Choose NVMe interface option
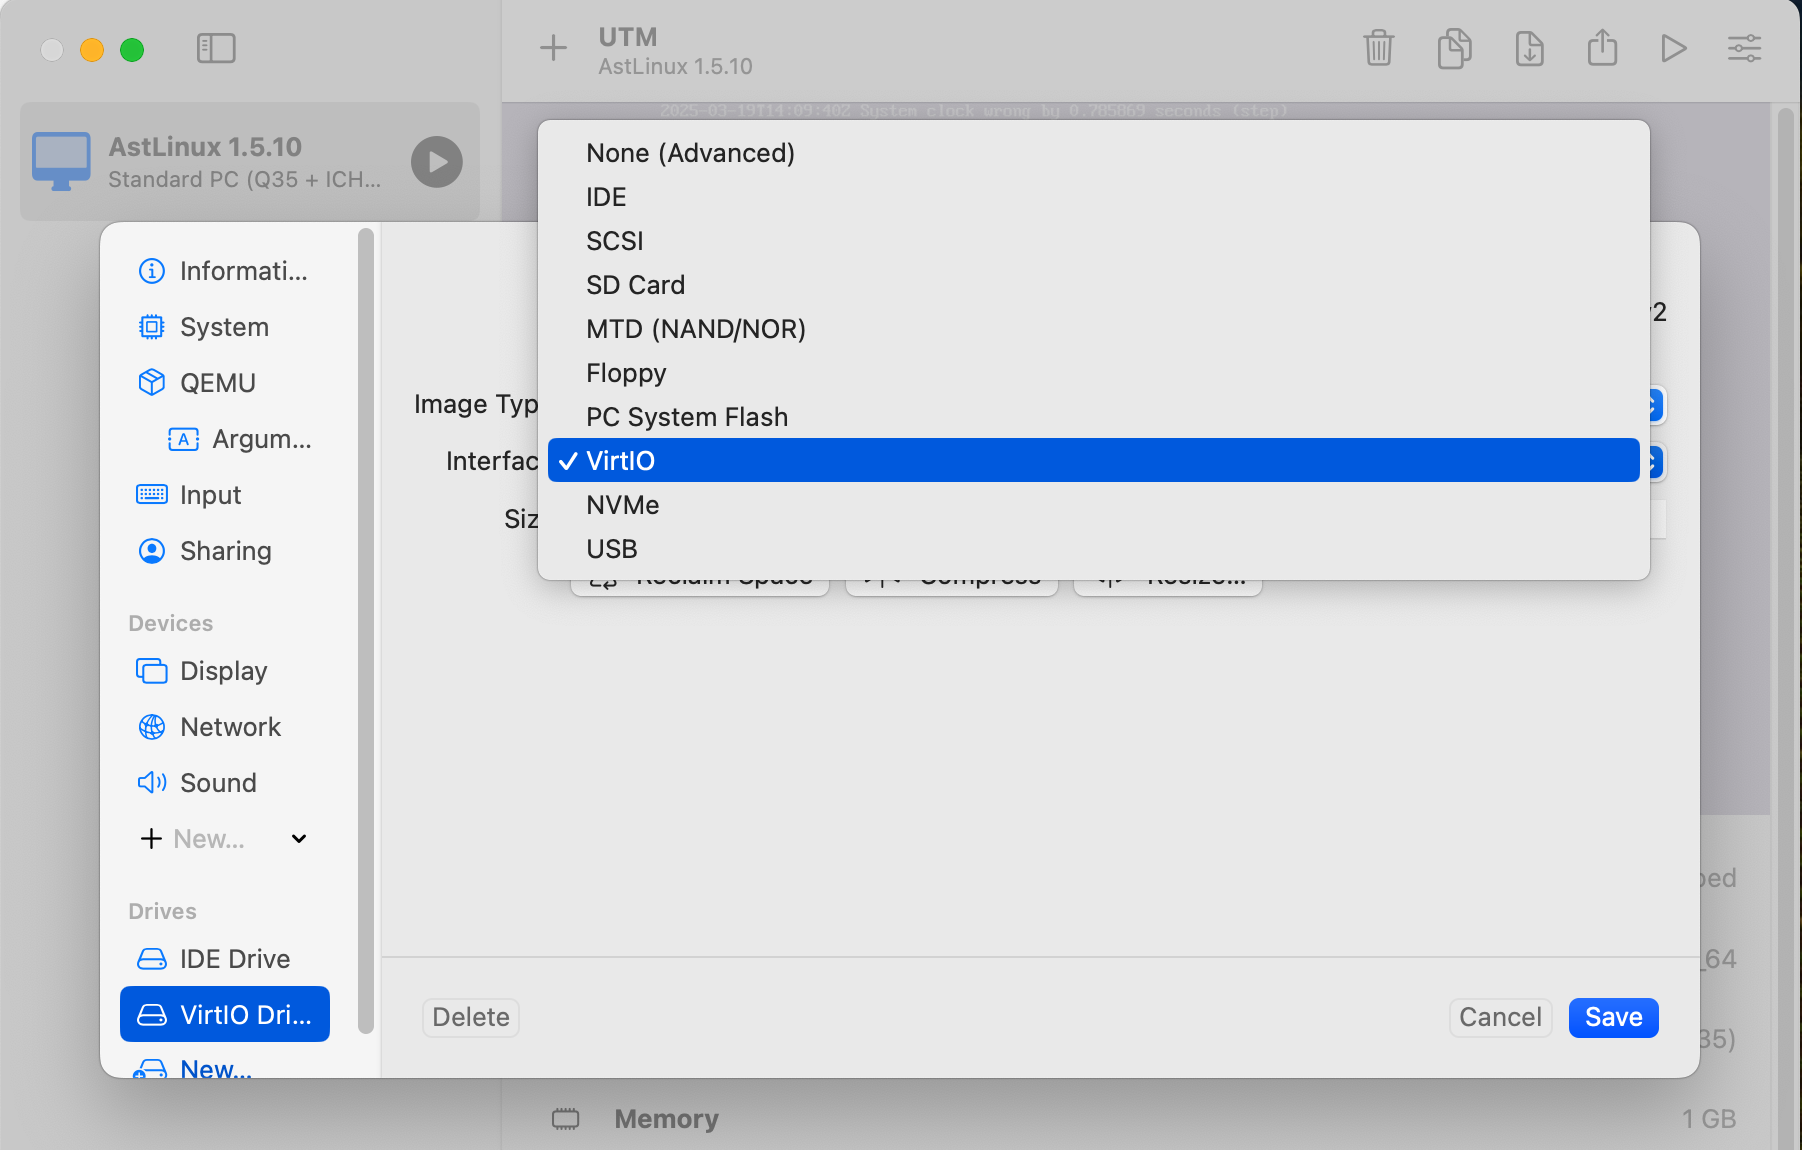1802x1150 pixels. point(1094,505)
